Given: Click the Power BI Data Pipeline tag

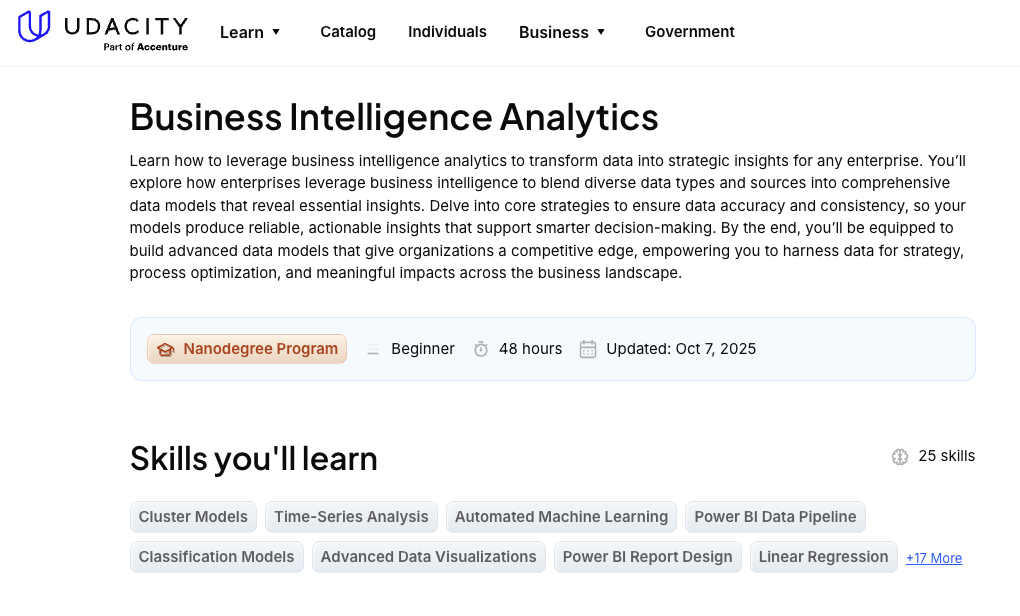Looking at the screenshot, I should tap(775, 517).
